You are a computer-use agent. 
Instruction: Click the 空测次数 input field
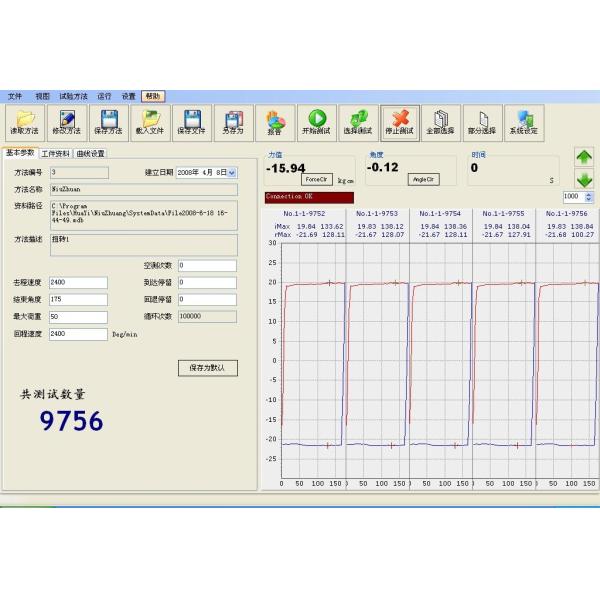point(207,266)
